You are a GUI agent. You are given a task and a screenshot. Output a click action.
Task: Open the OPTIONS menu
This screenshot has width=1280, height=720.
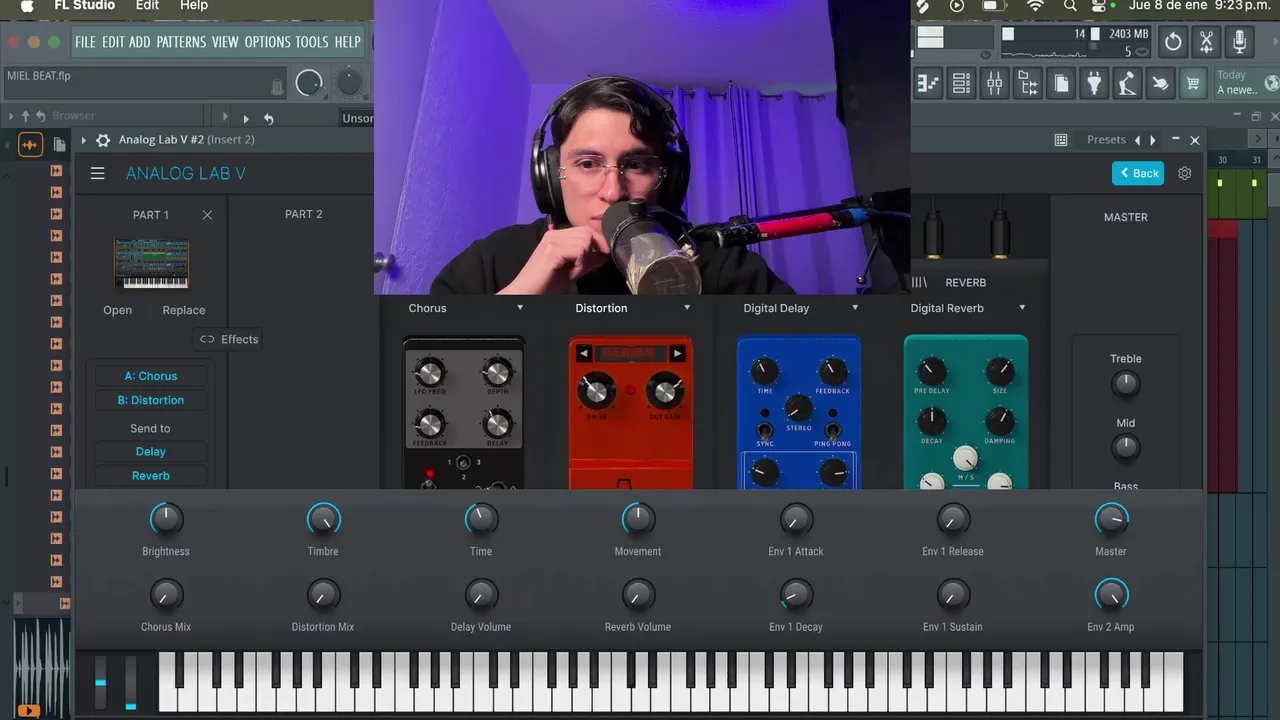coord(267,42)
